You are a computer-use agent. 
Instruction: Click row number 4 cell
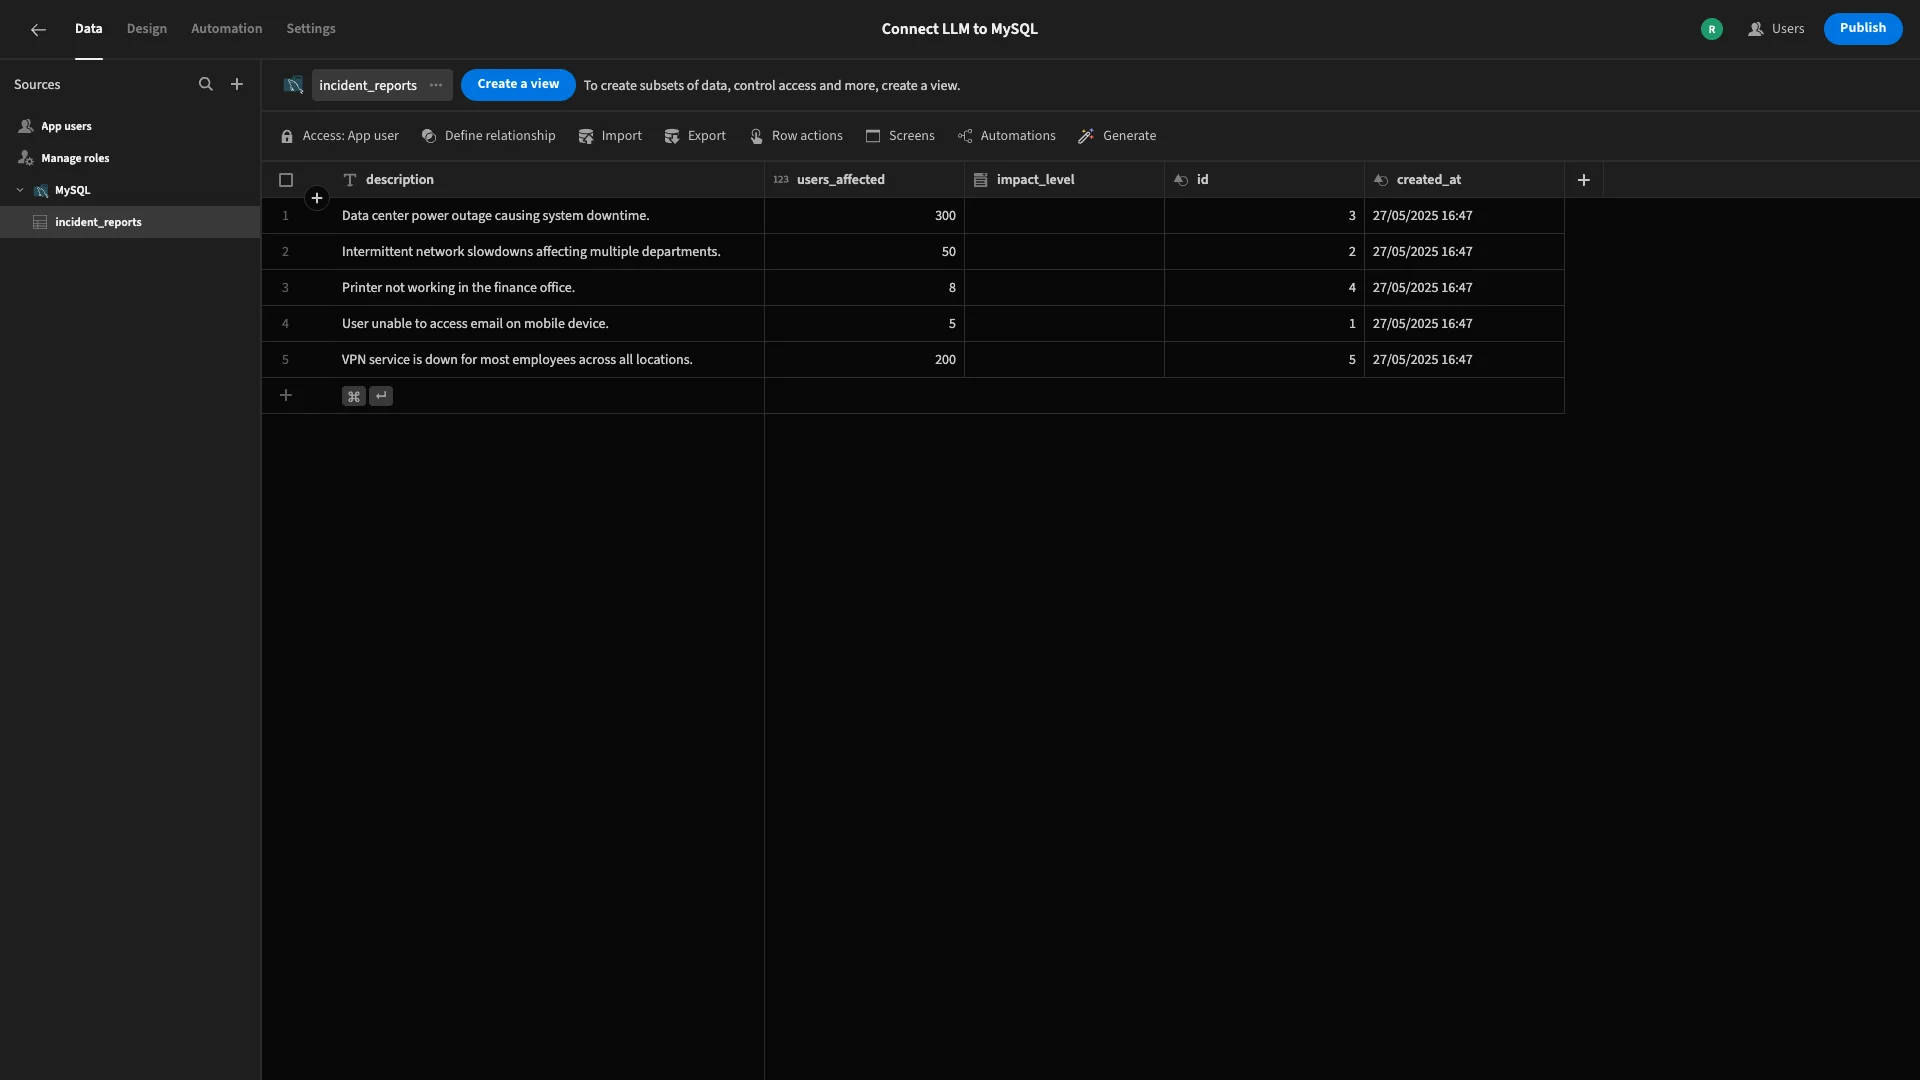tap(286, 324)
